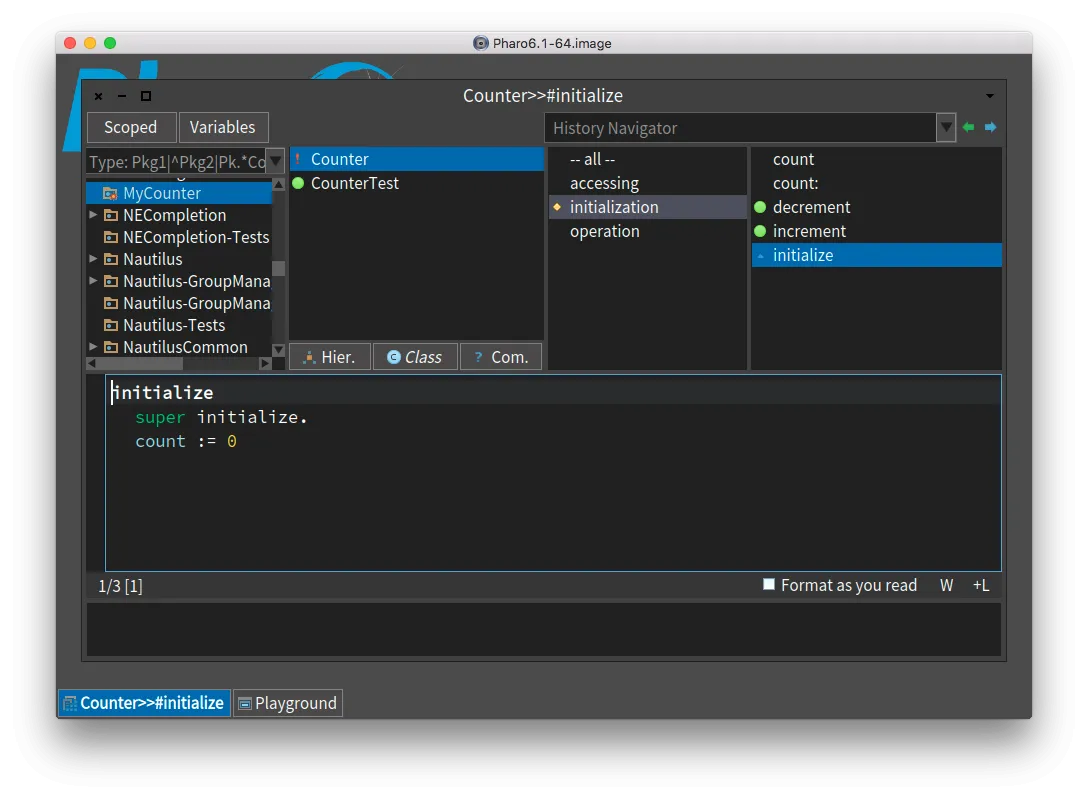Select the count method
This screenshot has width=1088, height=799.
pyautogui.click(x=876, y=159)
